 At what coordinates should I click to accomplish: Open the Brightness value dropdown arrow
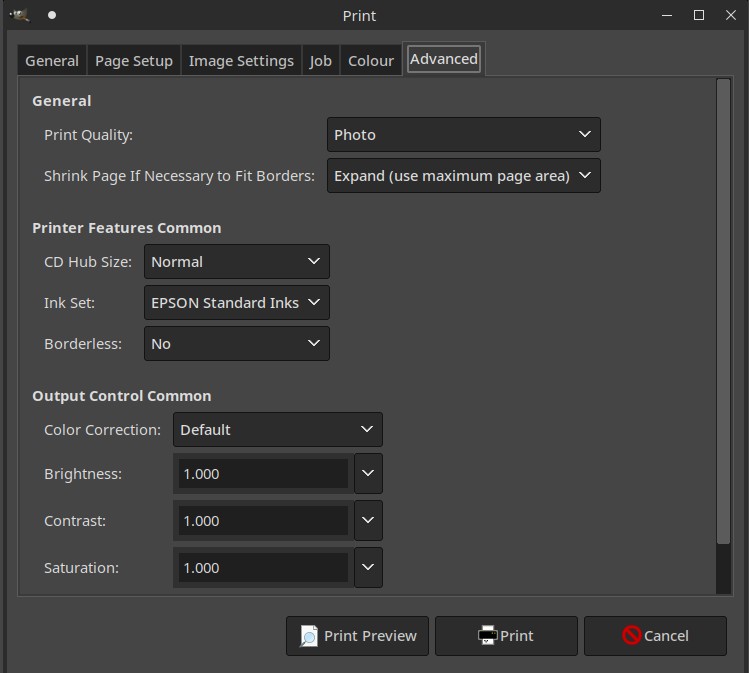click(x=368, y=474)
